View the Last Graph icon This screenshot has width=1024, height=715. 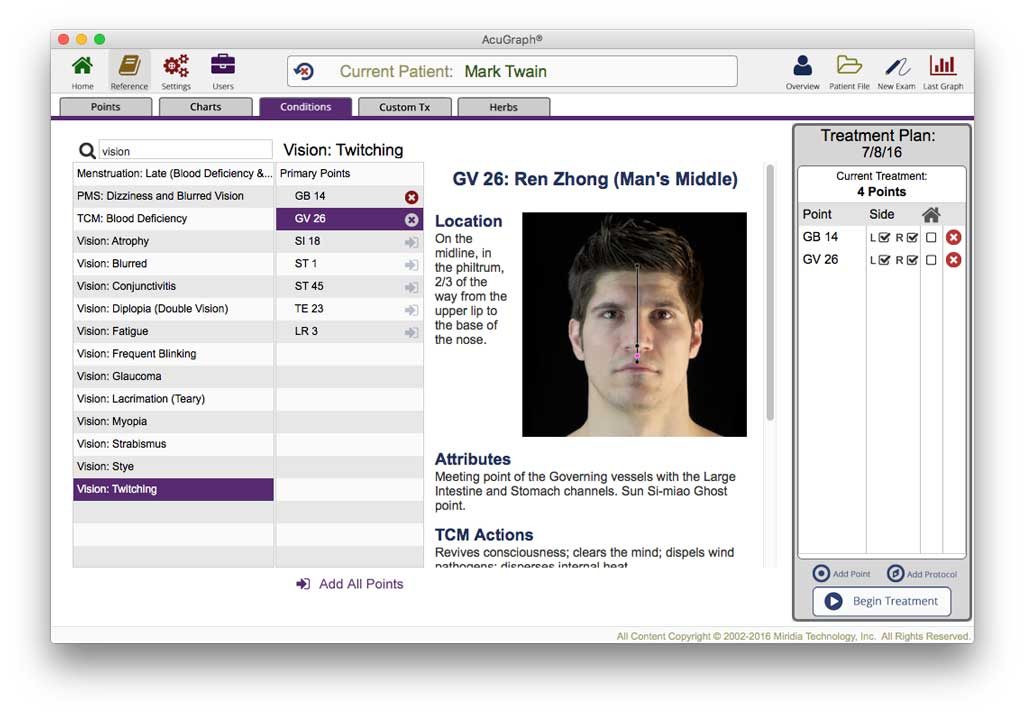[943, 65]
